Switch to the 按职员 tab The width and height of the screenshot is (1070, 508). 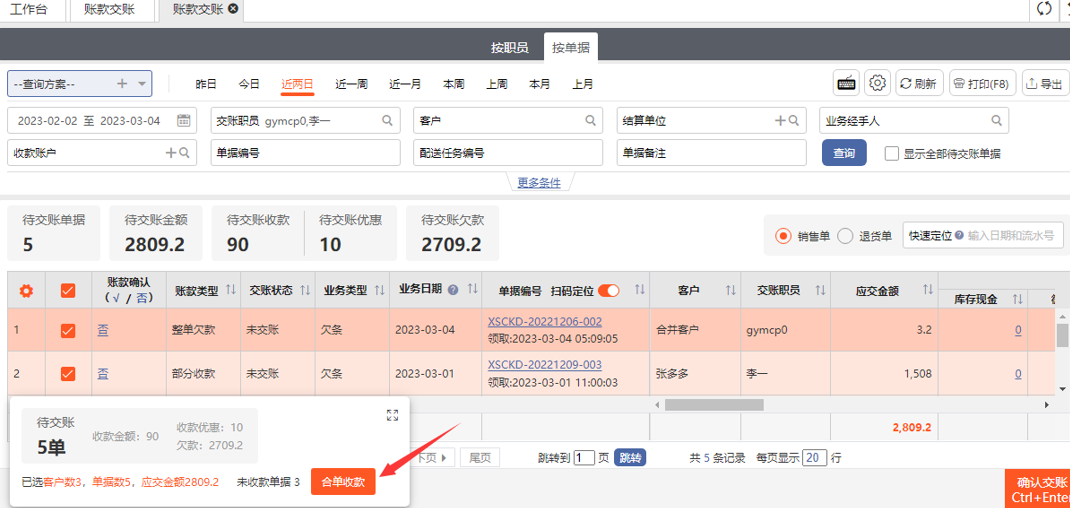(x=509, y=47)
